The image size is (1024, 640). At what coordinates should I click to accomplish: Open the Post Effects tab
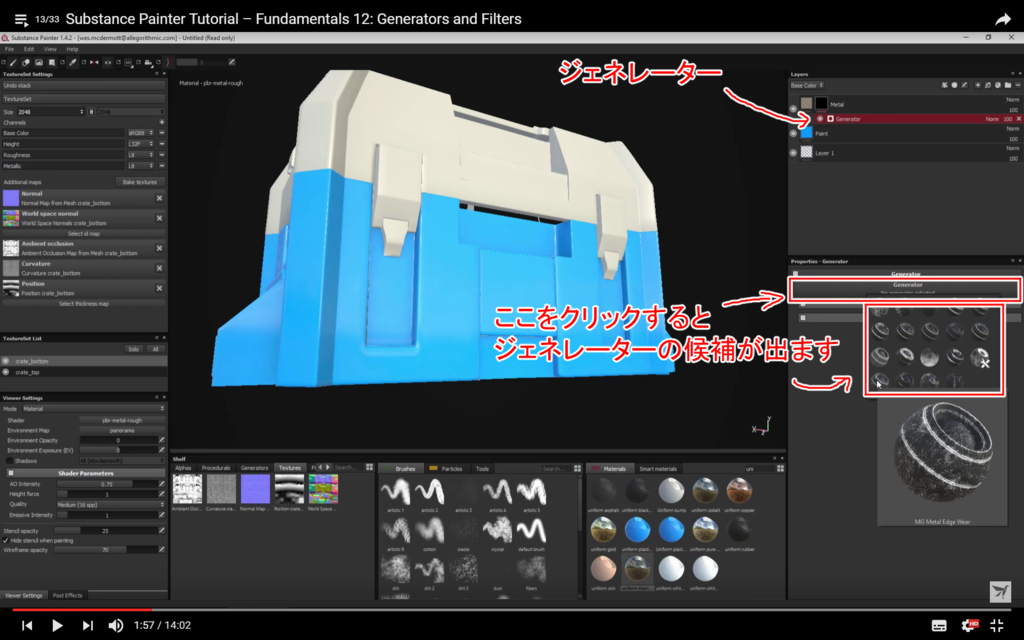[x=67, y=595]
